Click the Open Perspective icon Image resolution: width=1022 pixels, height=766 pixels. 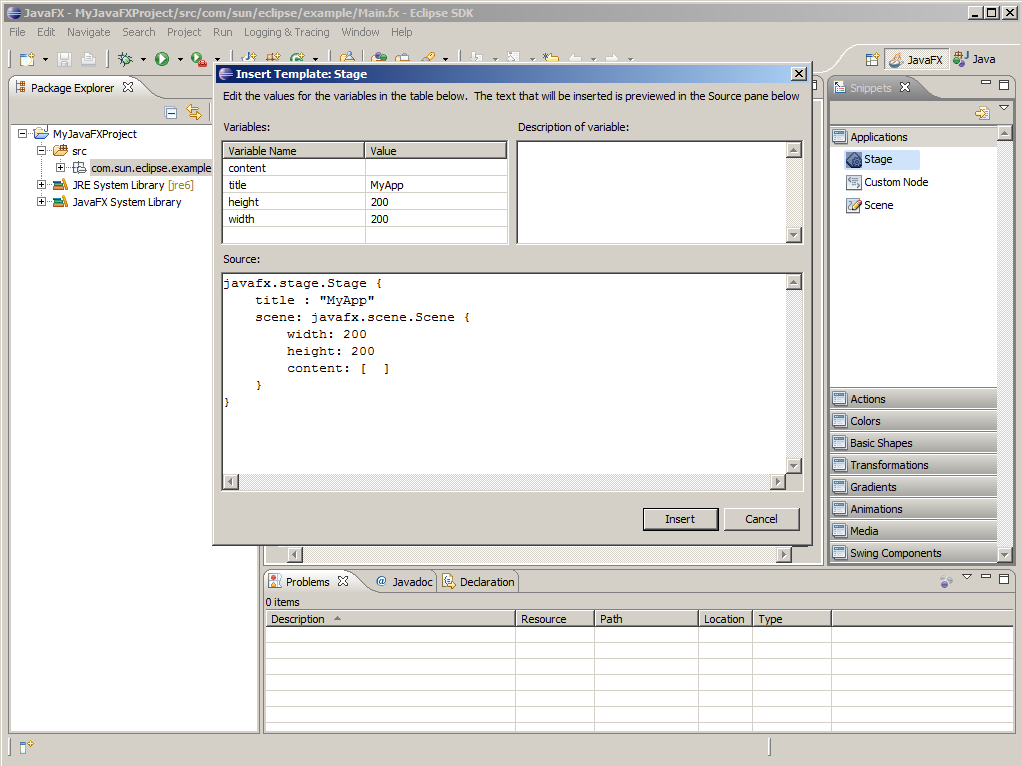click(x=872, y=60)
